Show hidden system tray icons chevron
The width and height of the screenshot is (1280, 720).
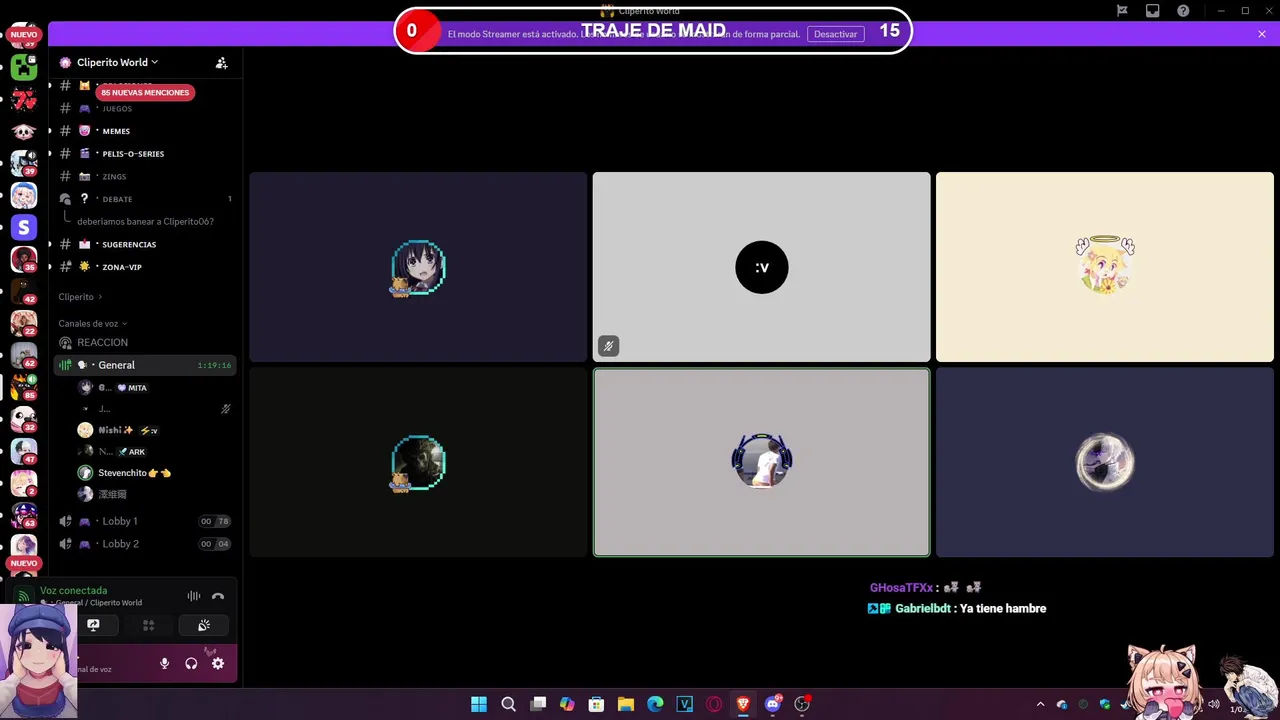[1040, 704]
